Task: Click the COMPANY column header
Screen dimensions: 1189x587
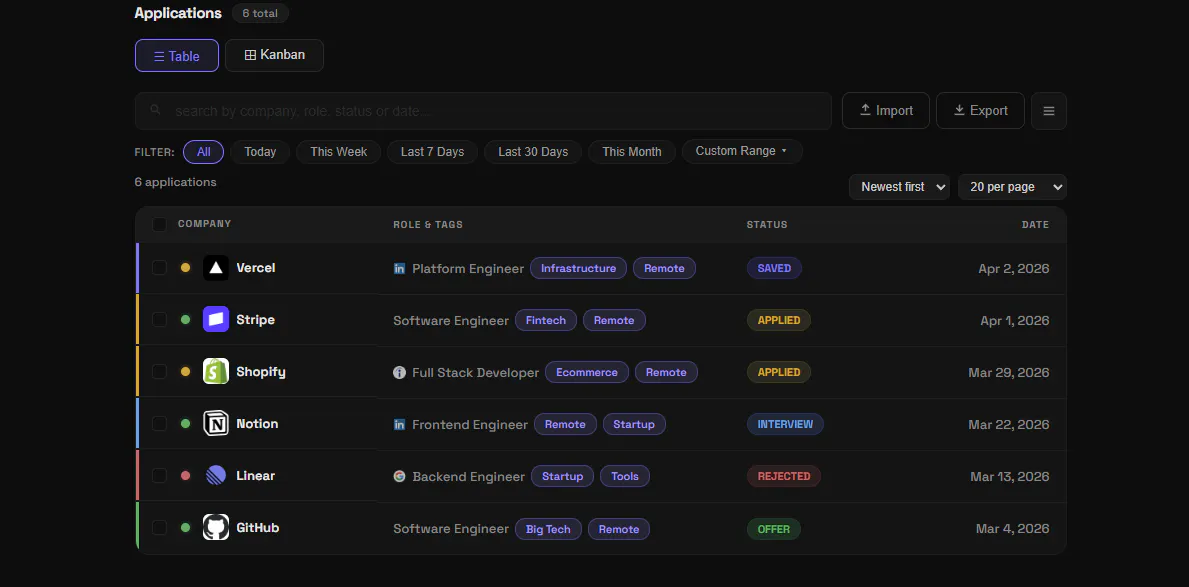Action: 205,224
